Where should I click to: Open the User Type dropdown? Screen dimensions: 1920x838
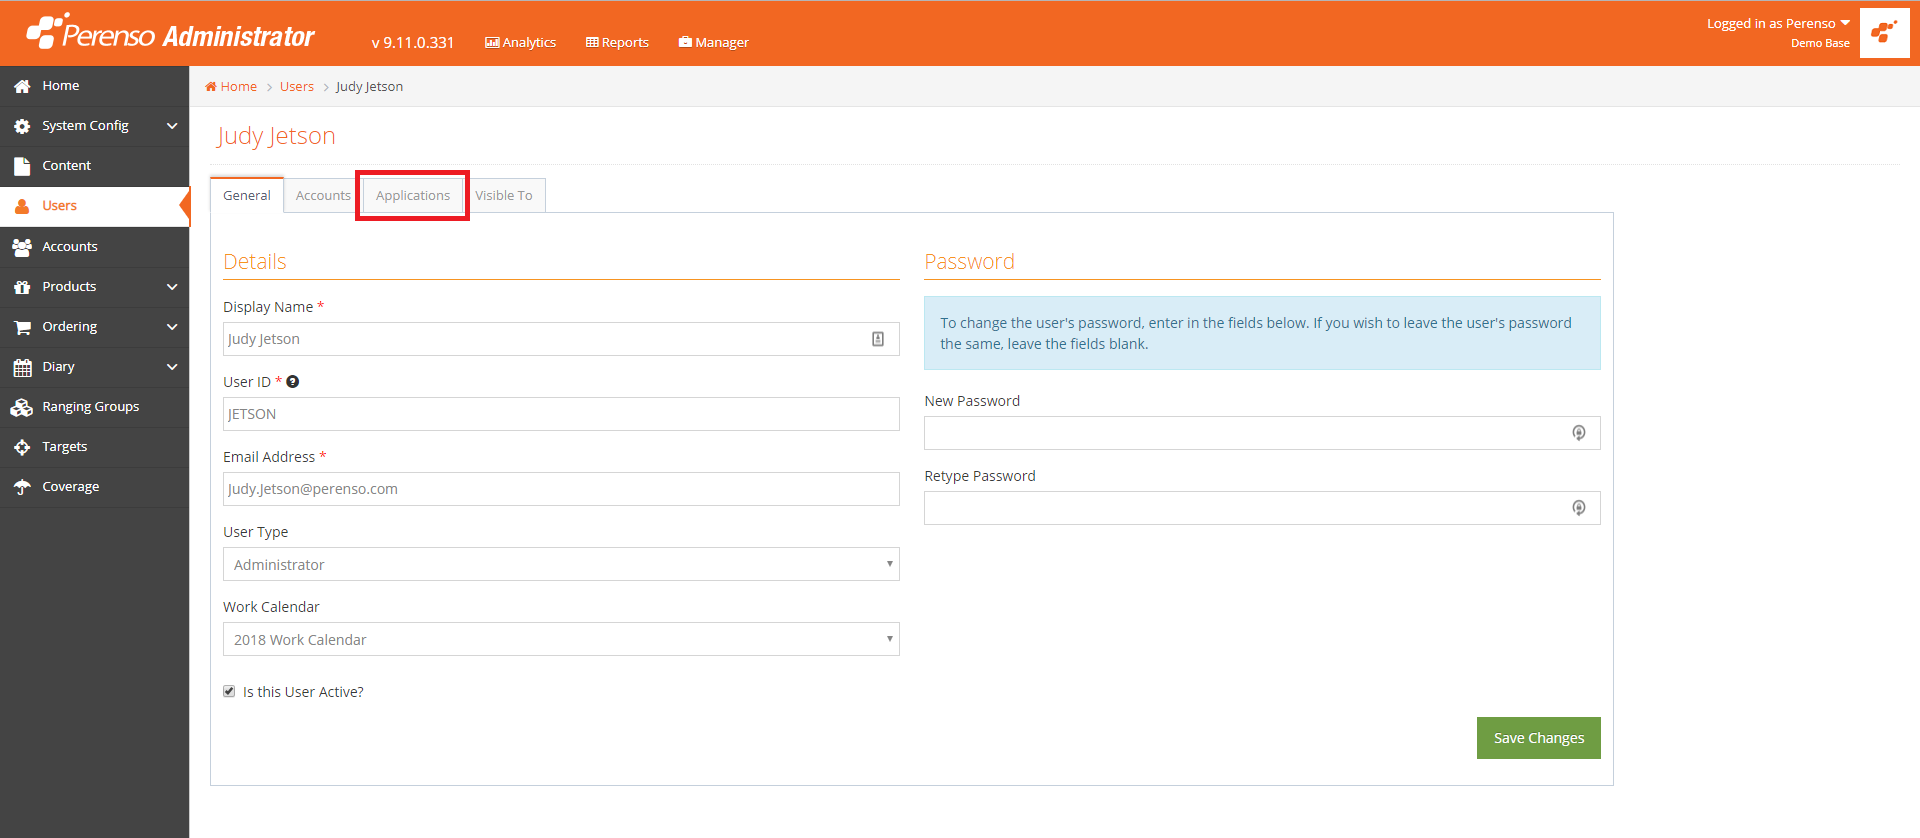pyautogui.click(x=561, y=564)
